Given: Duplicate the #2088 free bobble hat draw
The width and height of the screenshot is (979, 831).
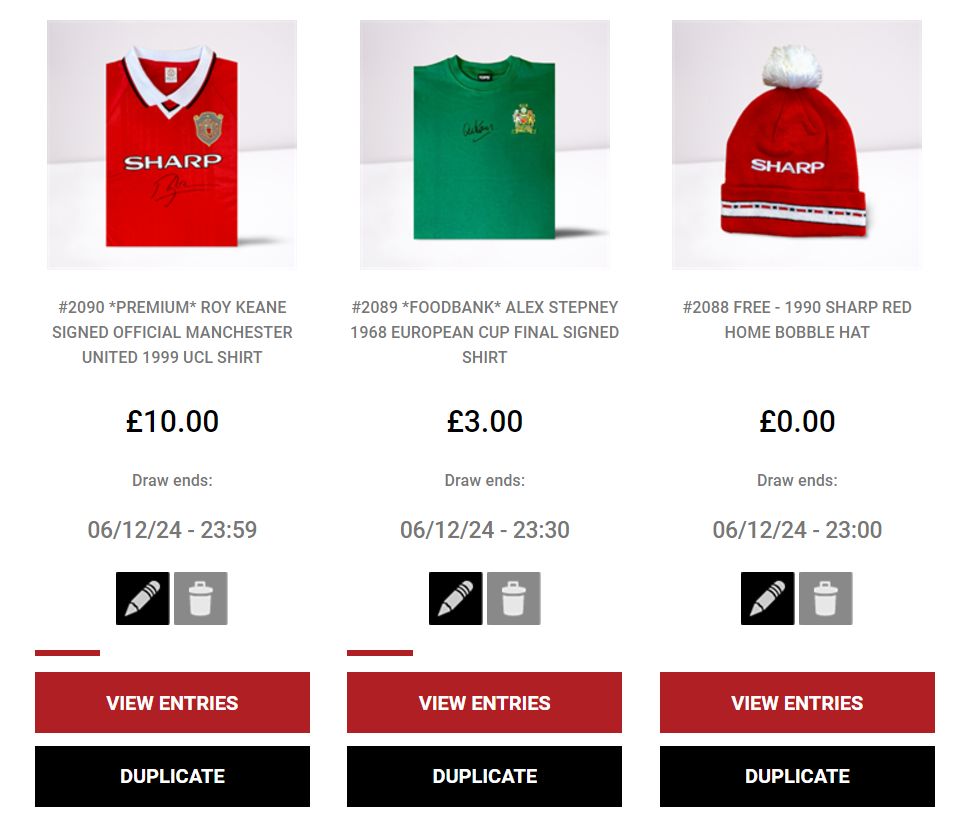Looking at the screenshot, I should (797, 776).
